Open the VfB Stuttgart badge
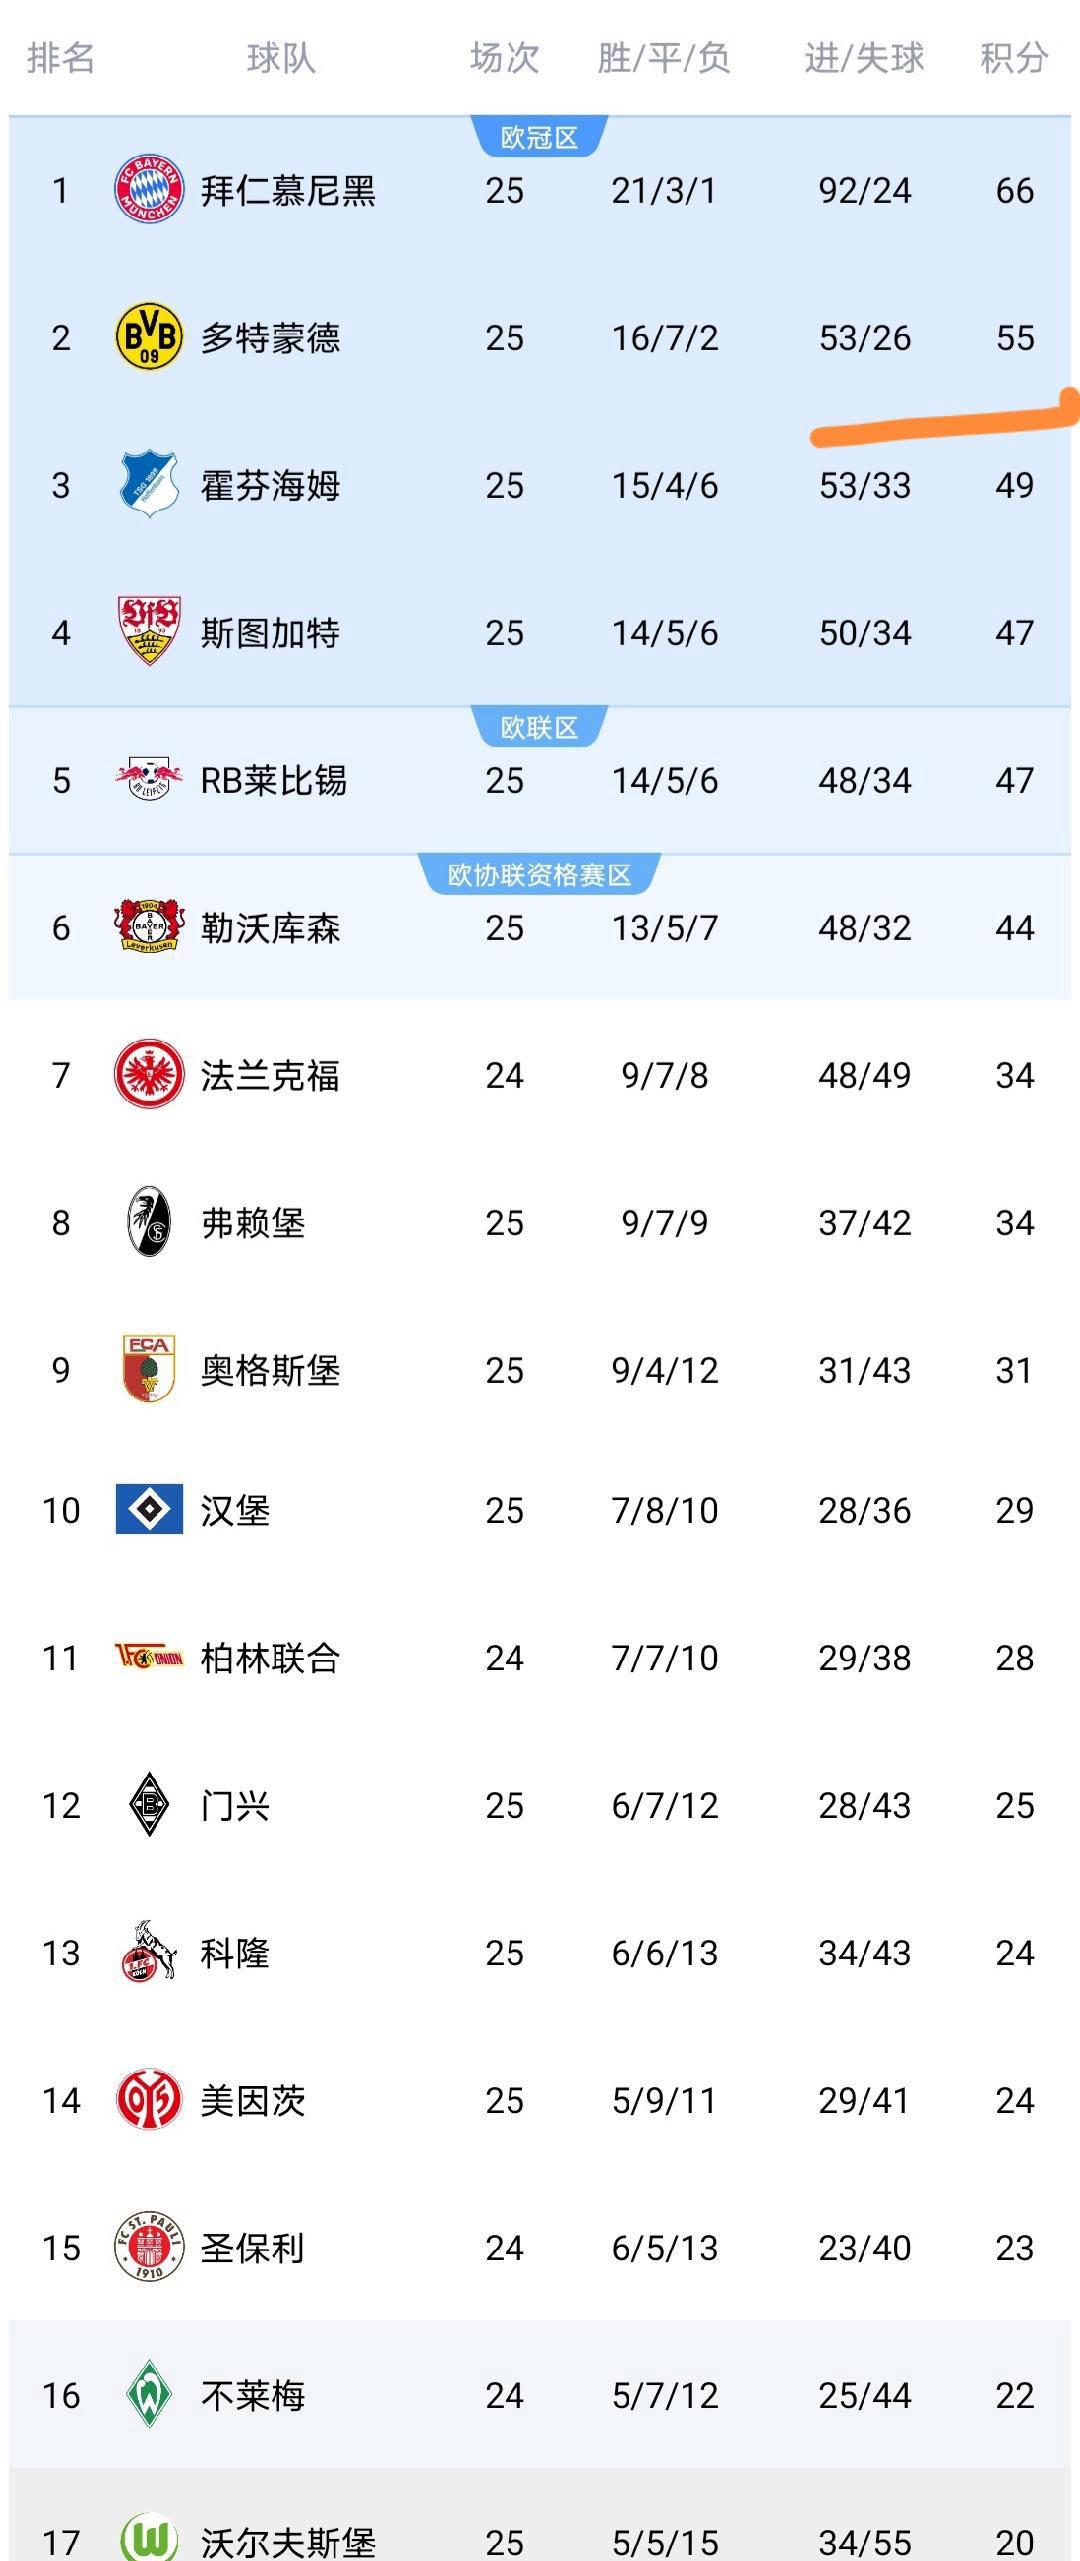 149,632
